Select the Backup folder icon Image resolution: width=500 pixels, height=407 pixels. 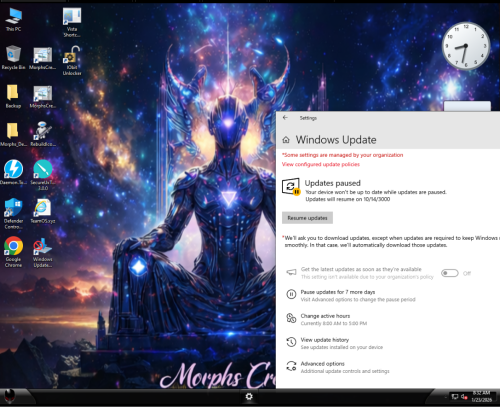(x=13, y=96)
